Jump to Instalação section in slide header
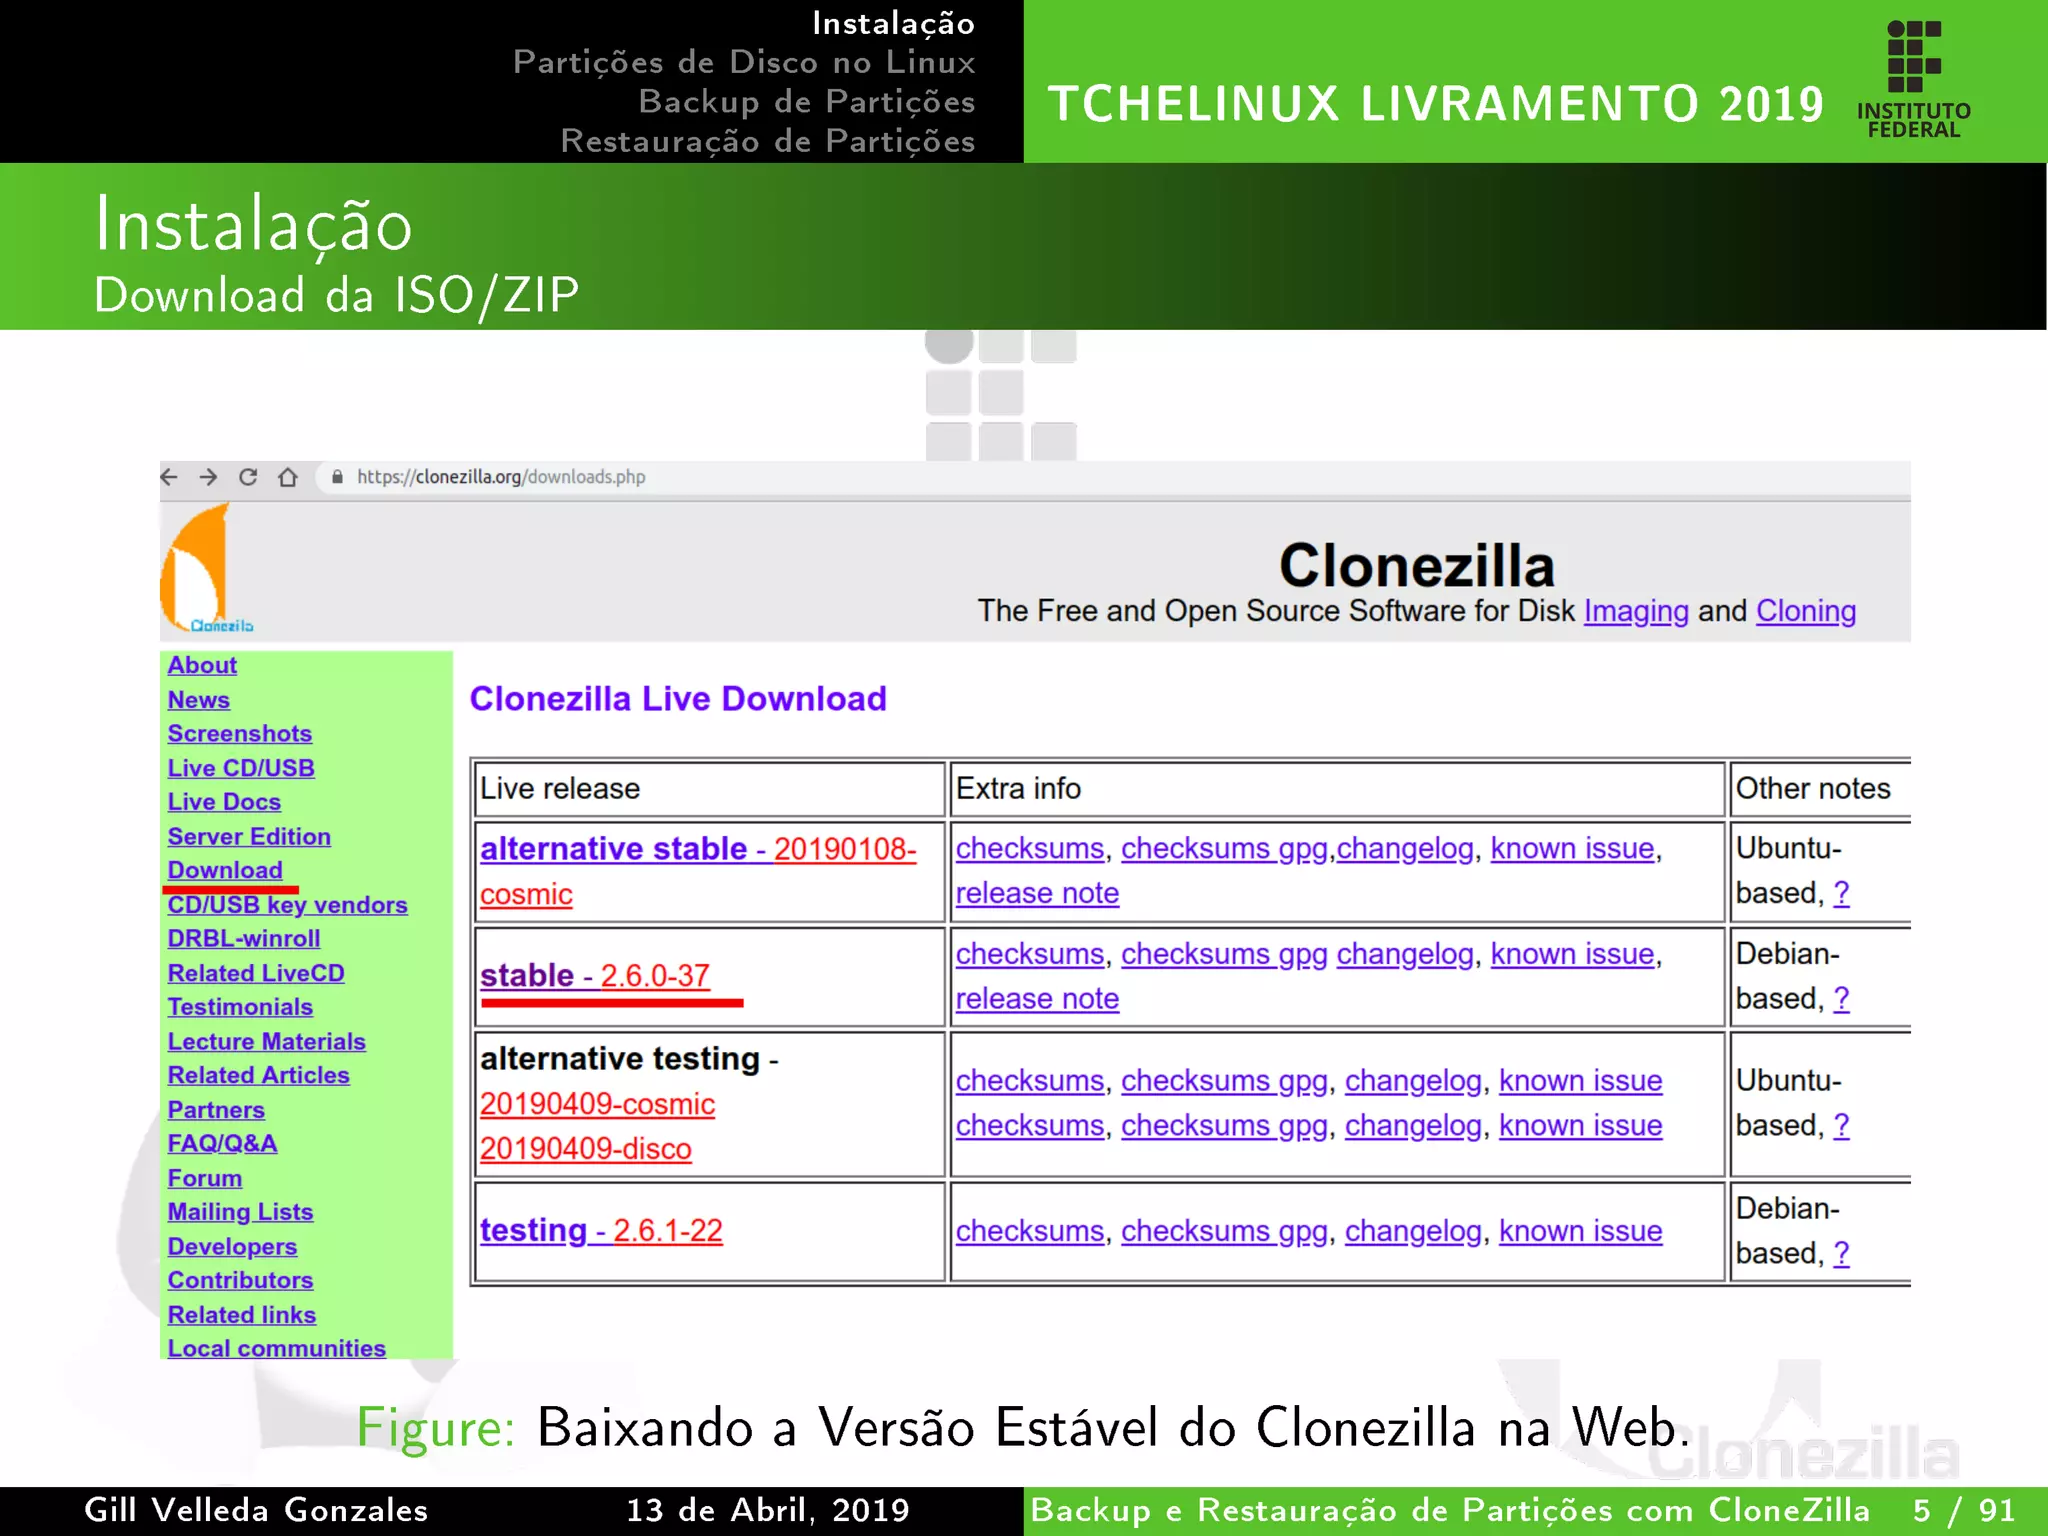Screen dimensions: 2048x1536 point(893,23)
